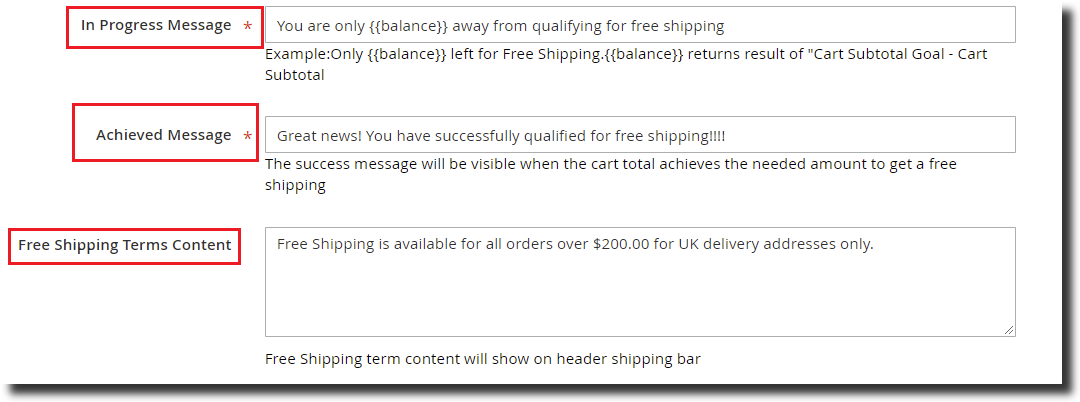Click the Achieved Message label
This screenshot has height=402, width=1080.
click(x=163, y=135)
